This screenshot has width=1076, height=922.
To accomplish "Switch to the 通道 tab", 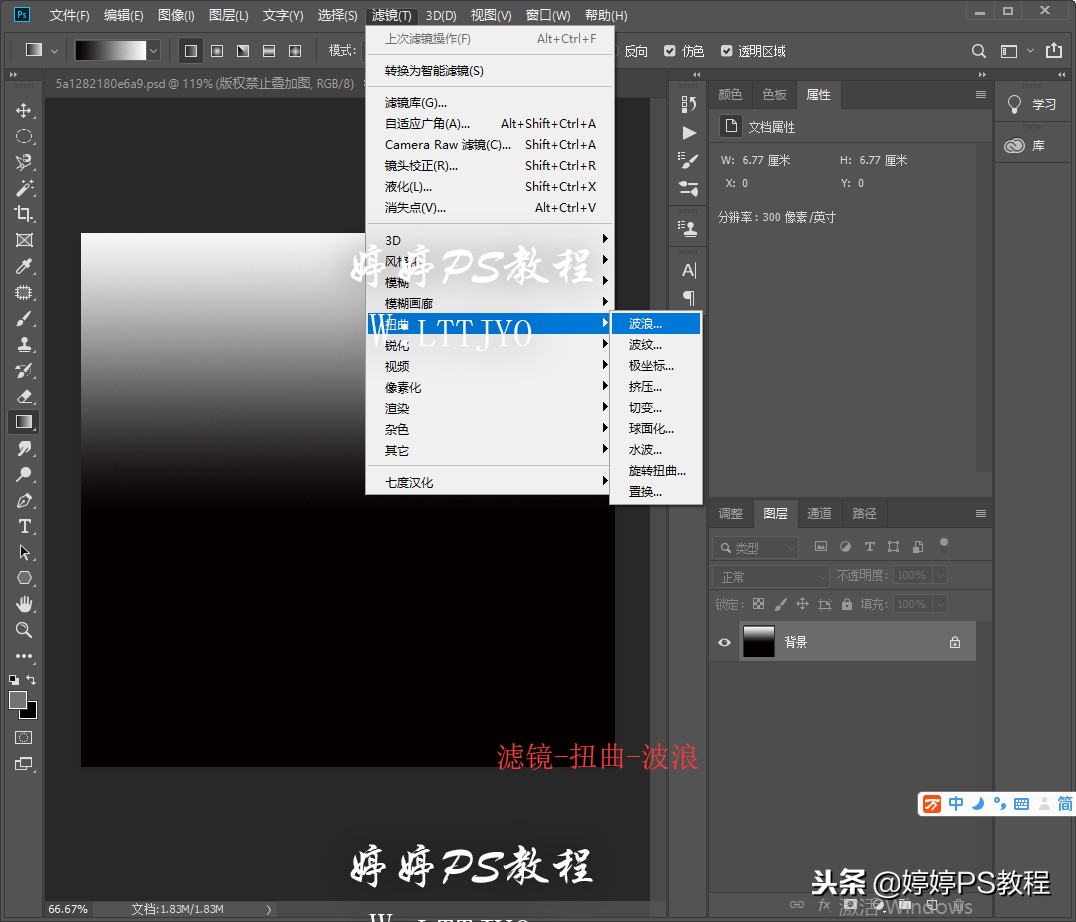I will point(819,513).
